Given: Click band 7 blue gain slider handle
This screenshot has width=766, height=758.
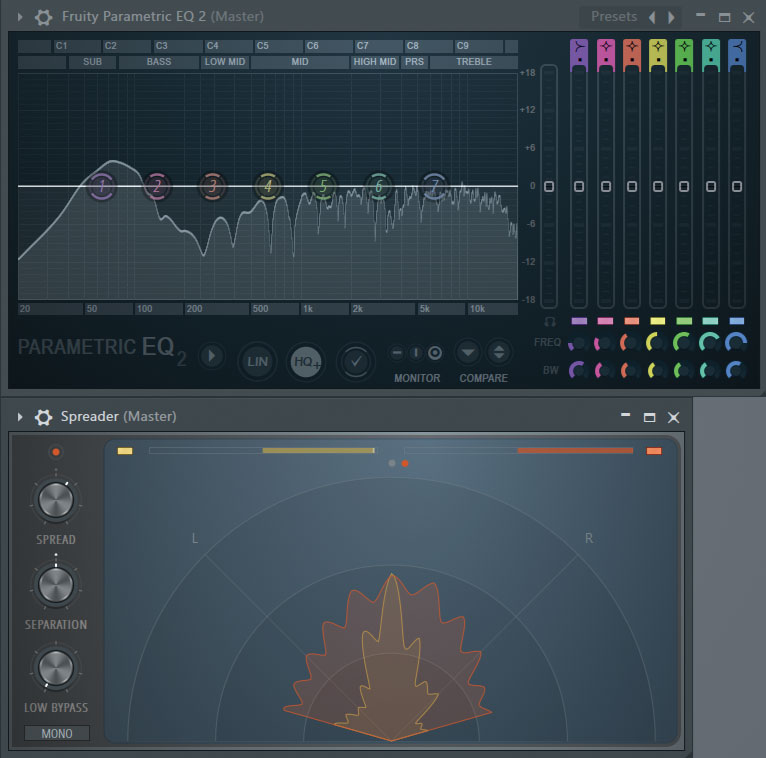Looking at the screenshot, I should 737,186.
